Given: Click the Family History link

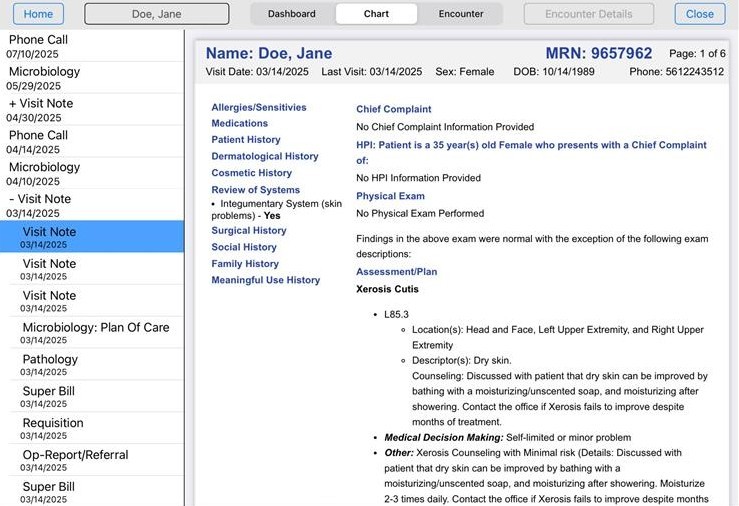Looking at the screenshot, I should pyautogui.click(x=245, y=264).
